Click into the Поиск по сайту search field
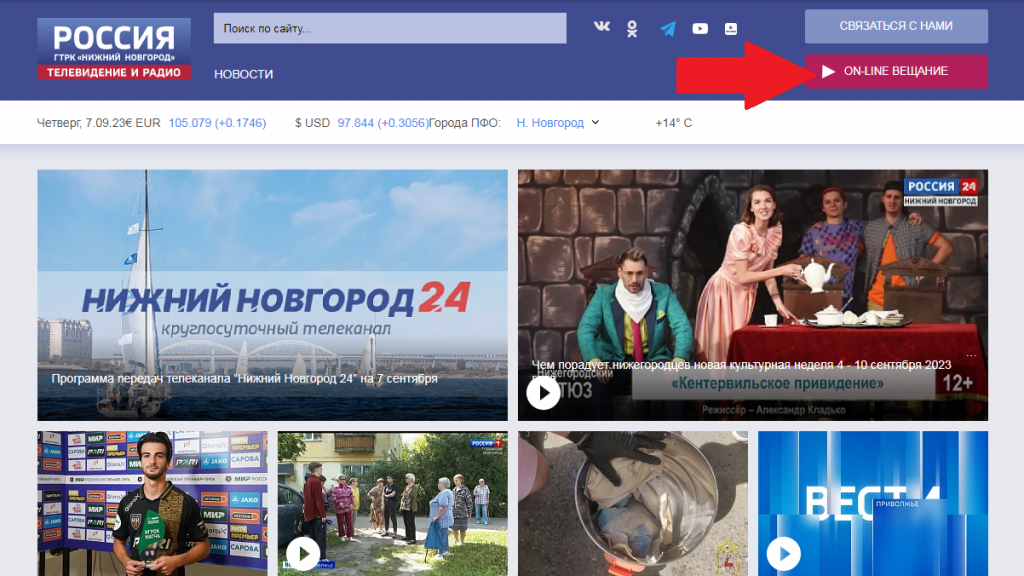The width and height of the screenshot is (1024, 576). pyautogui.click(x=390, y=28)
